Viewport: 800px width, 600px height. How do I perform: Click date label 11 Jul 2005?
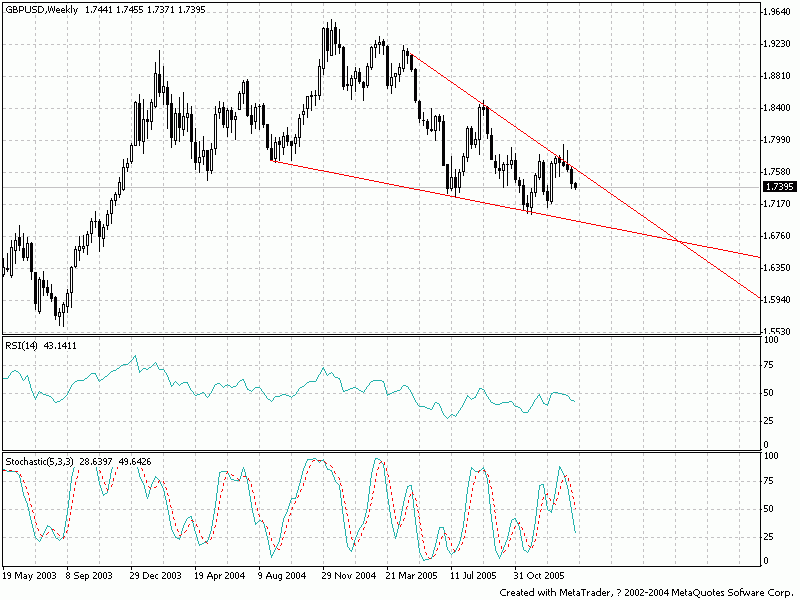click(x=473, y=576)
